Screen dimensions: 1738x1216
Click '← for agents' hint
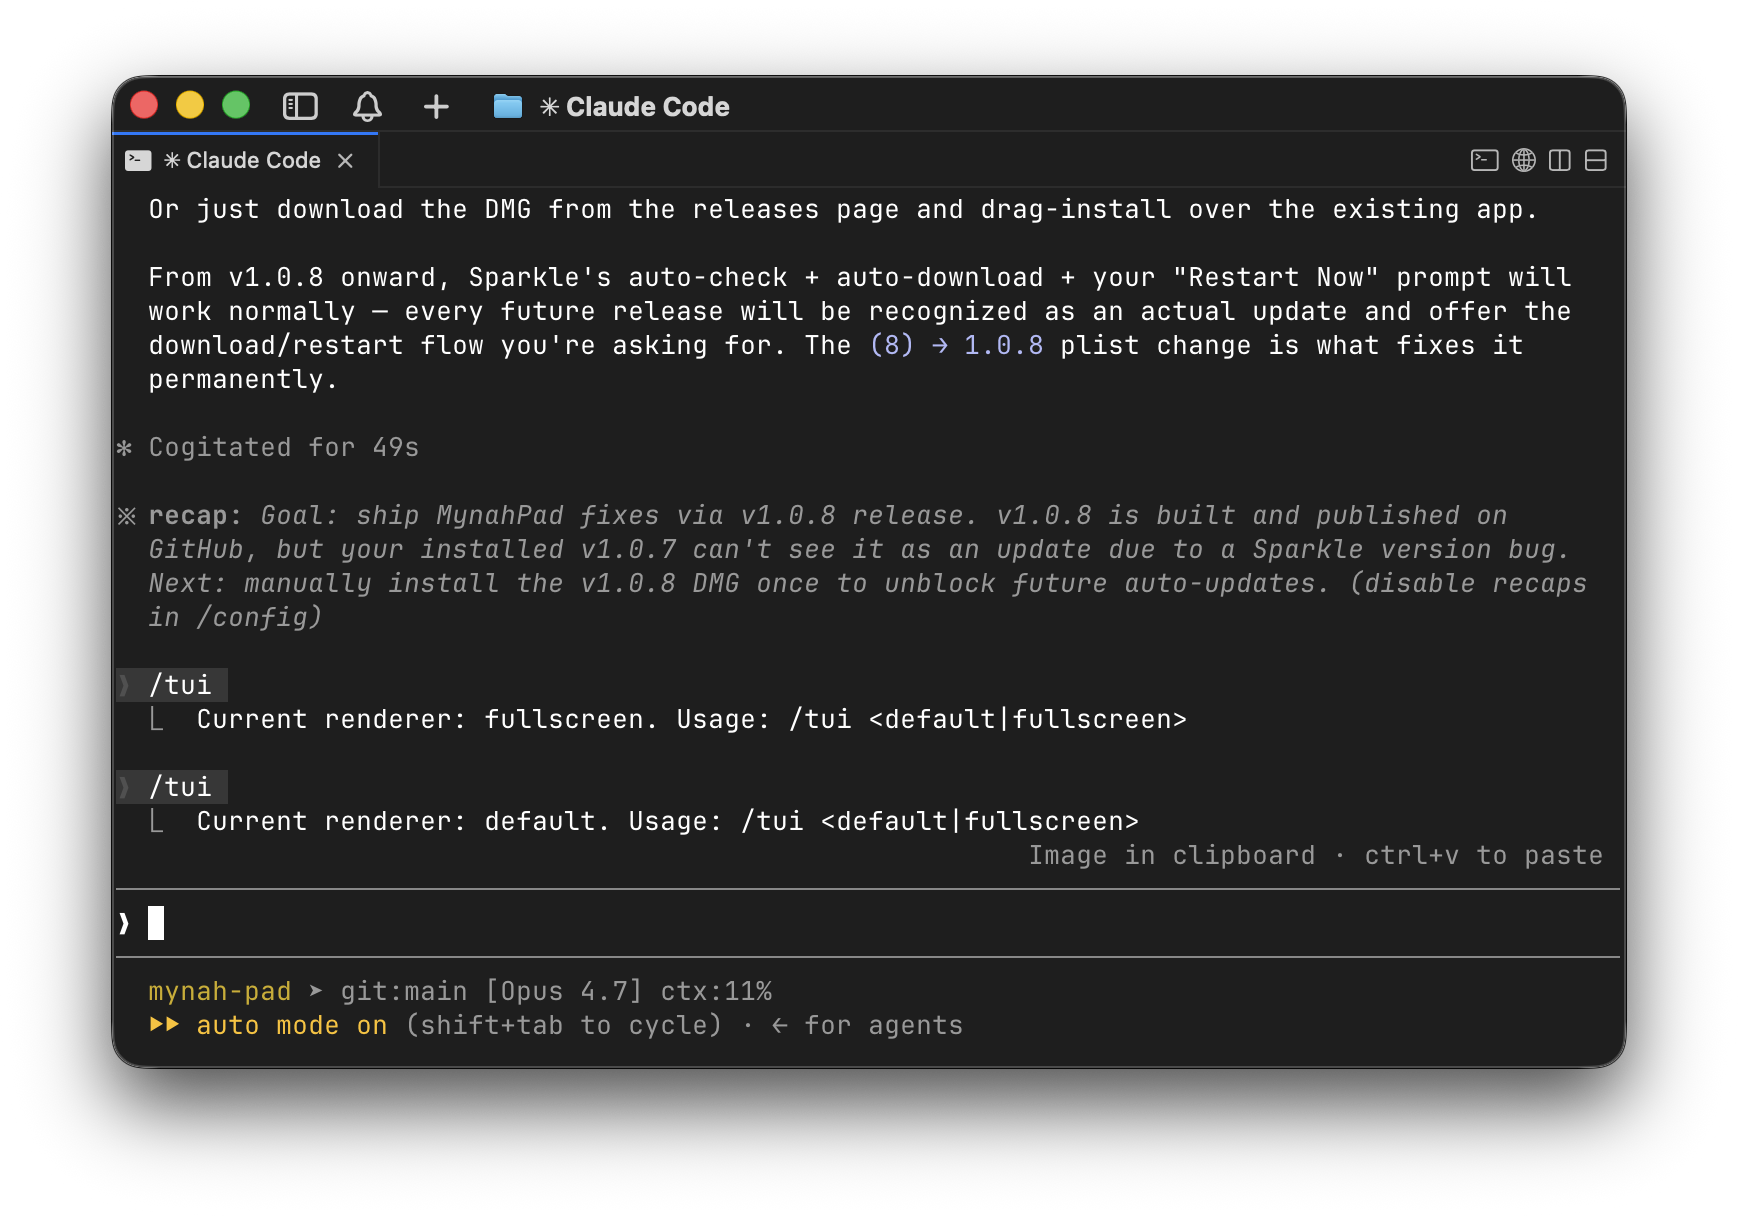coord(867,1025)
